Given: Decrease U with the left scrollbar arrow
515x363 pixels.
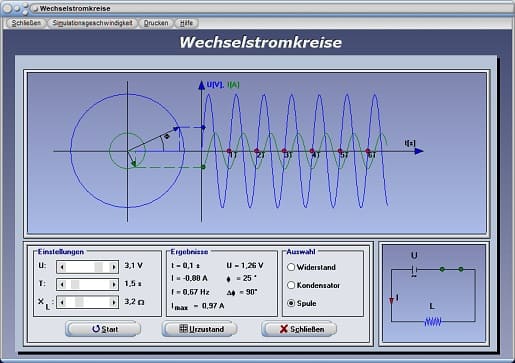Looking at the screenshot, I should point(62,267).
